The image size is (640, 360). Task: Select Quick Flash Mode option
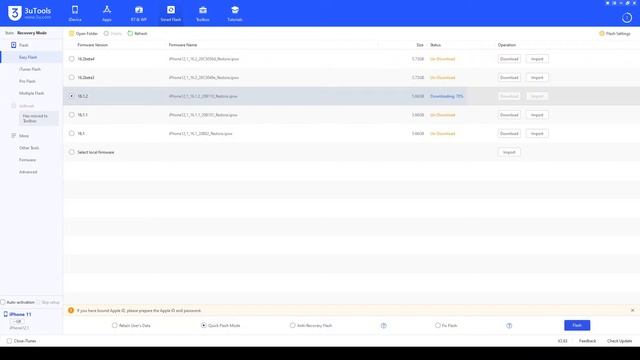(203, 325)
